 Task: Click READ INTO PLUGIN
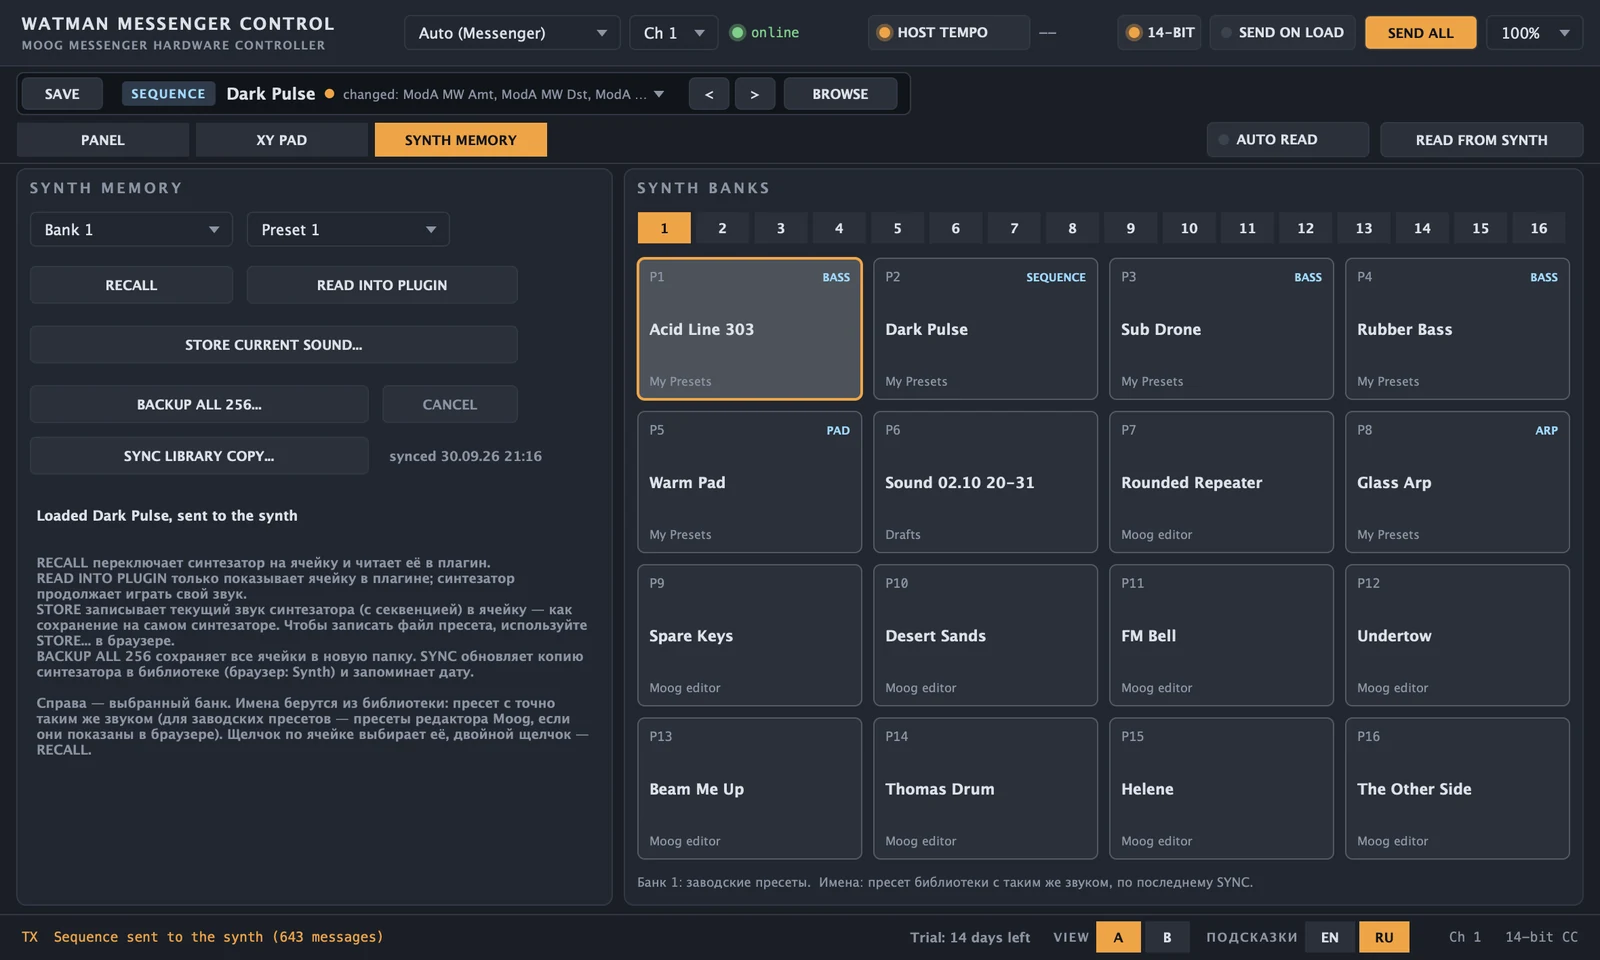tap(382, 285)
